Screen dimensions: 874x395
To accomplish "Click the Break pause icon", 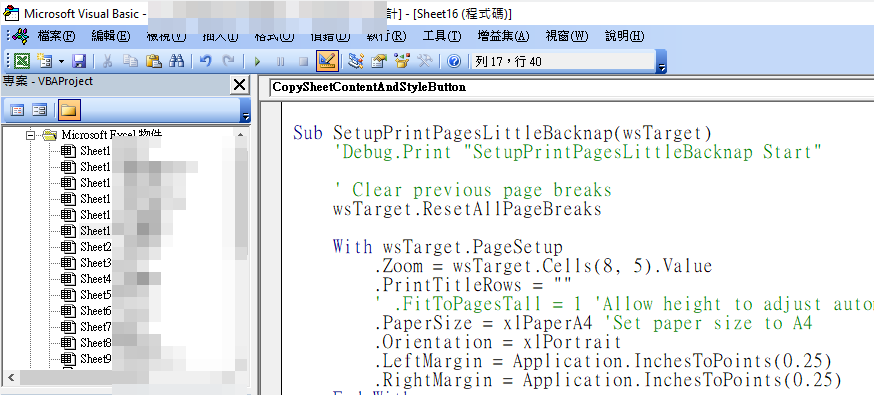I will [x=280, y=61].
